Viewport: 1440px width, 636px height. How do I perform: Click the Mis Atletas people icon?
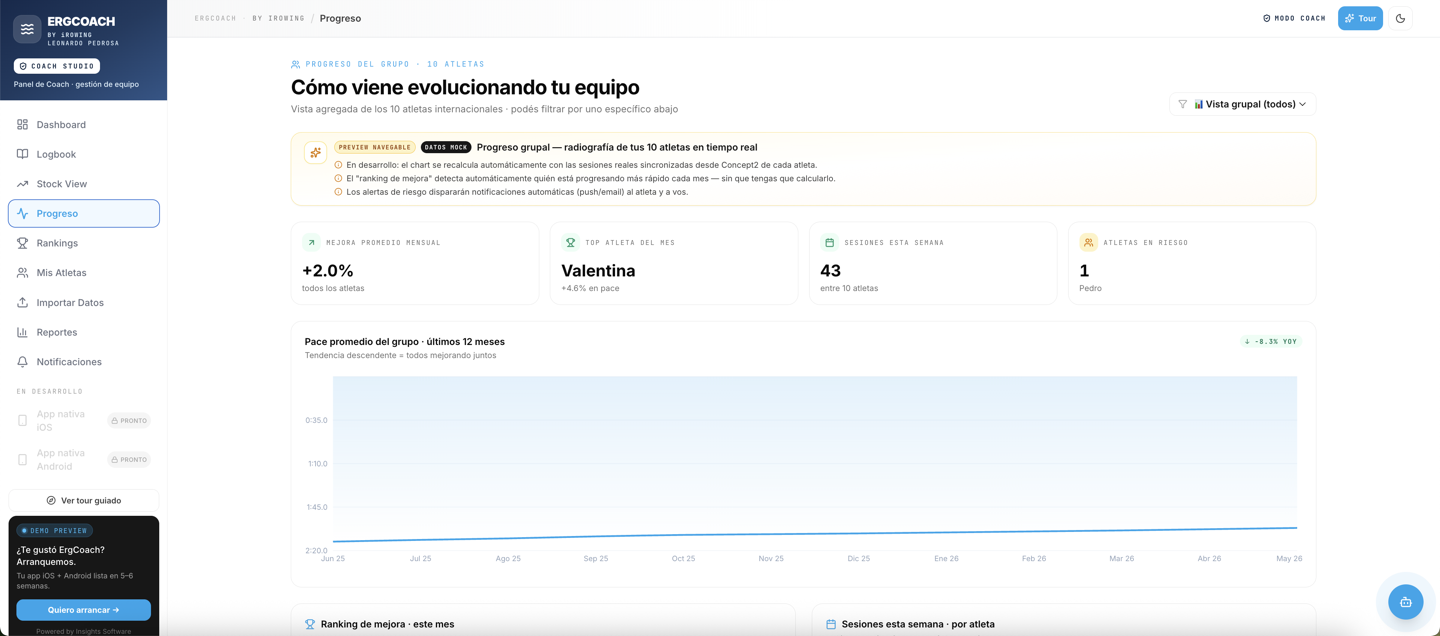[x=22, y=273]
